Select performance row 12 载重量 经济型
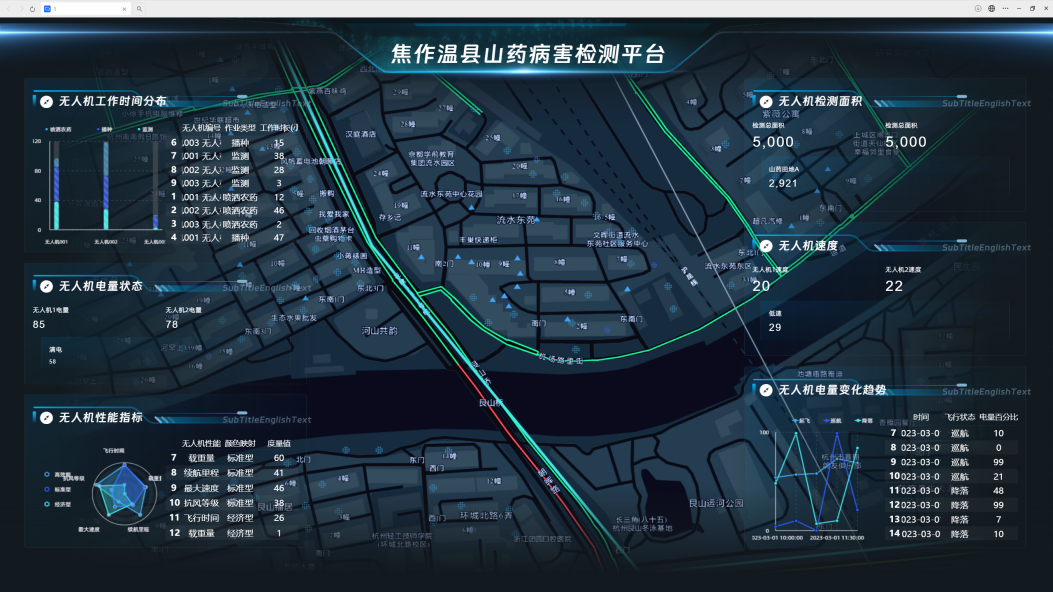 pyautogui.click(x=232, y=533)
